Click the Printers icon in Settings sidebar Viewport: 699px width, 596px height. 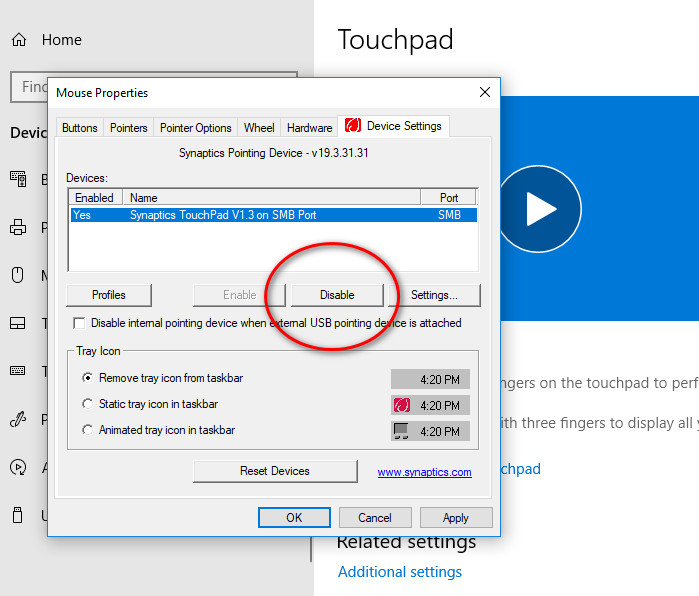18,227
